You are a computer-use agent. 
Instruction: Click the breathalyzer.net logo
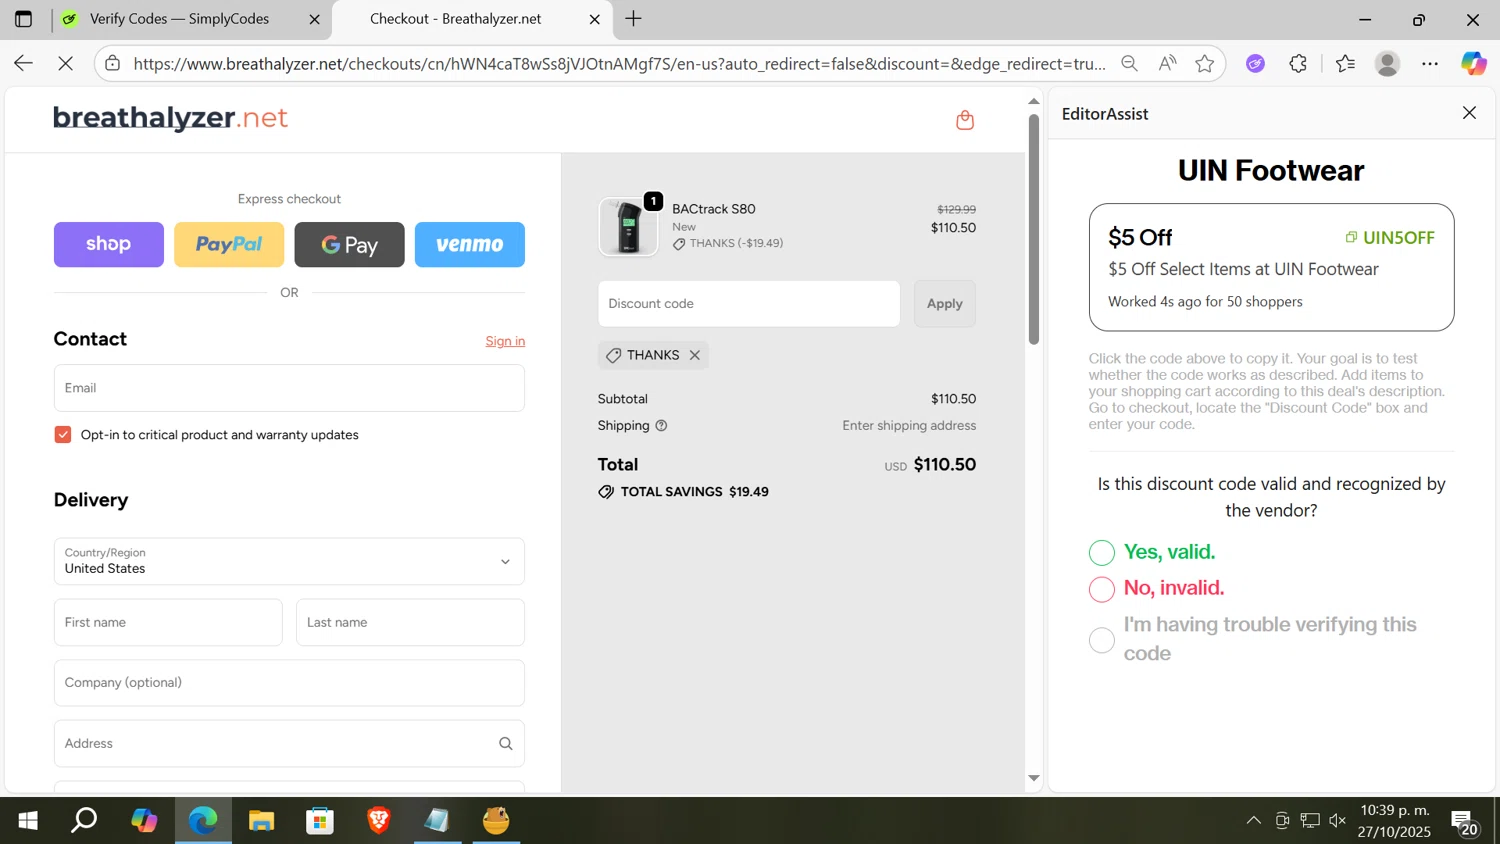pyautogui.click(x=170, y=118)
